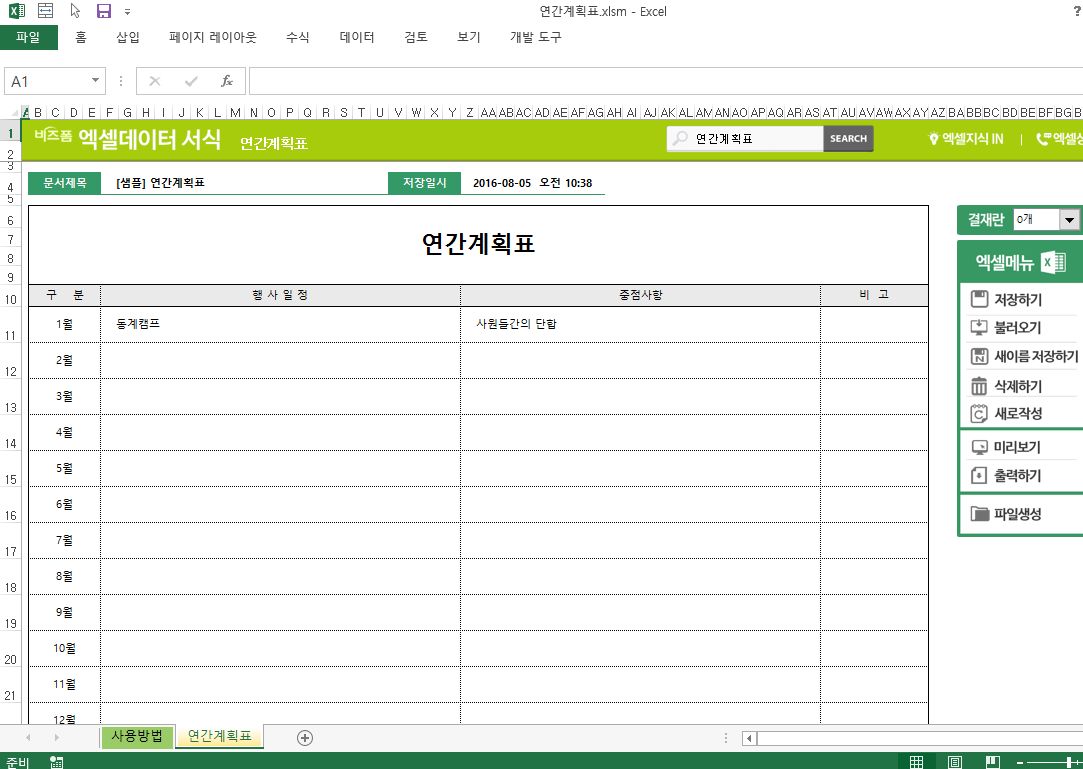Switch to the 사용방법 sheet tab
The height and width of the screenshot is (769, 1083).
click(x=137, y=737)
